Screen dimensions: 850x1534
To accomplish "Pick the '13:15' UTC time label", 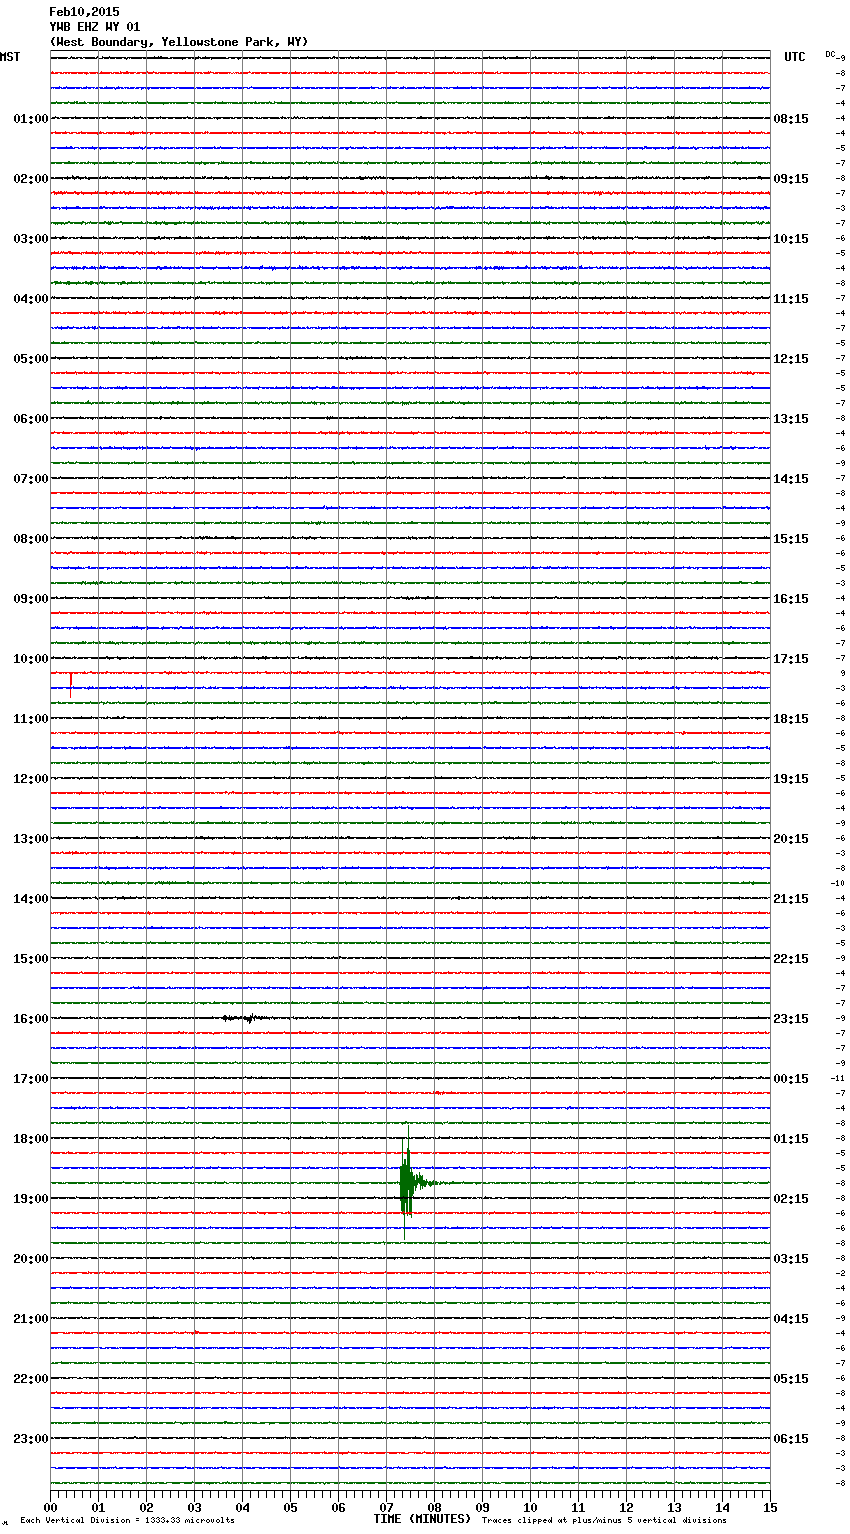I will [791, 419].
